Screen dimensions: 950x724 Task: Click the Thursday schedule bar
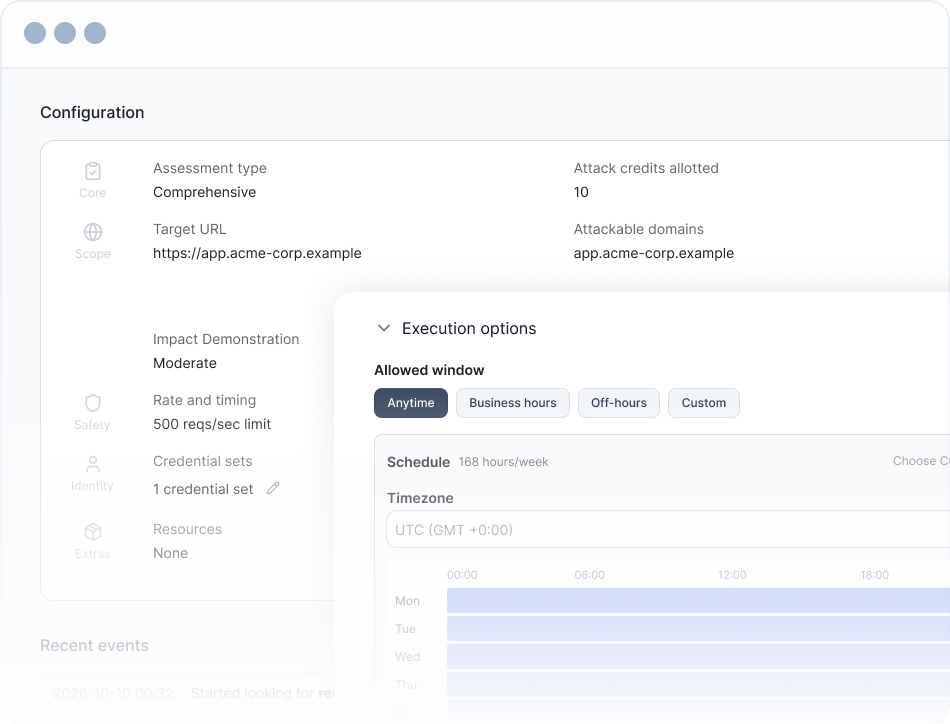tap(698, 684)
